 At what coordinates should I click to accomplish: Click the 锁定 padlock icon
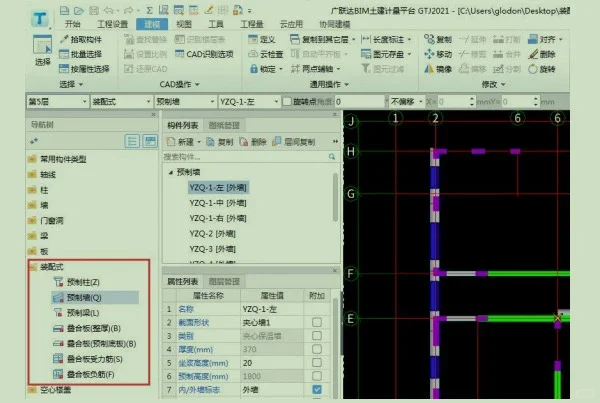(253, 69)
